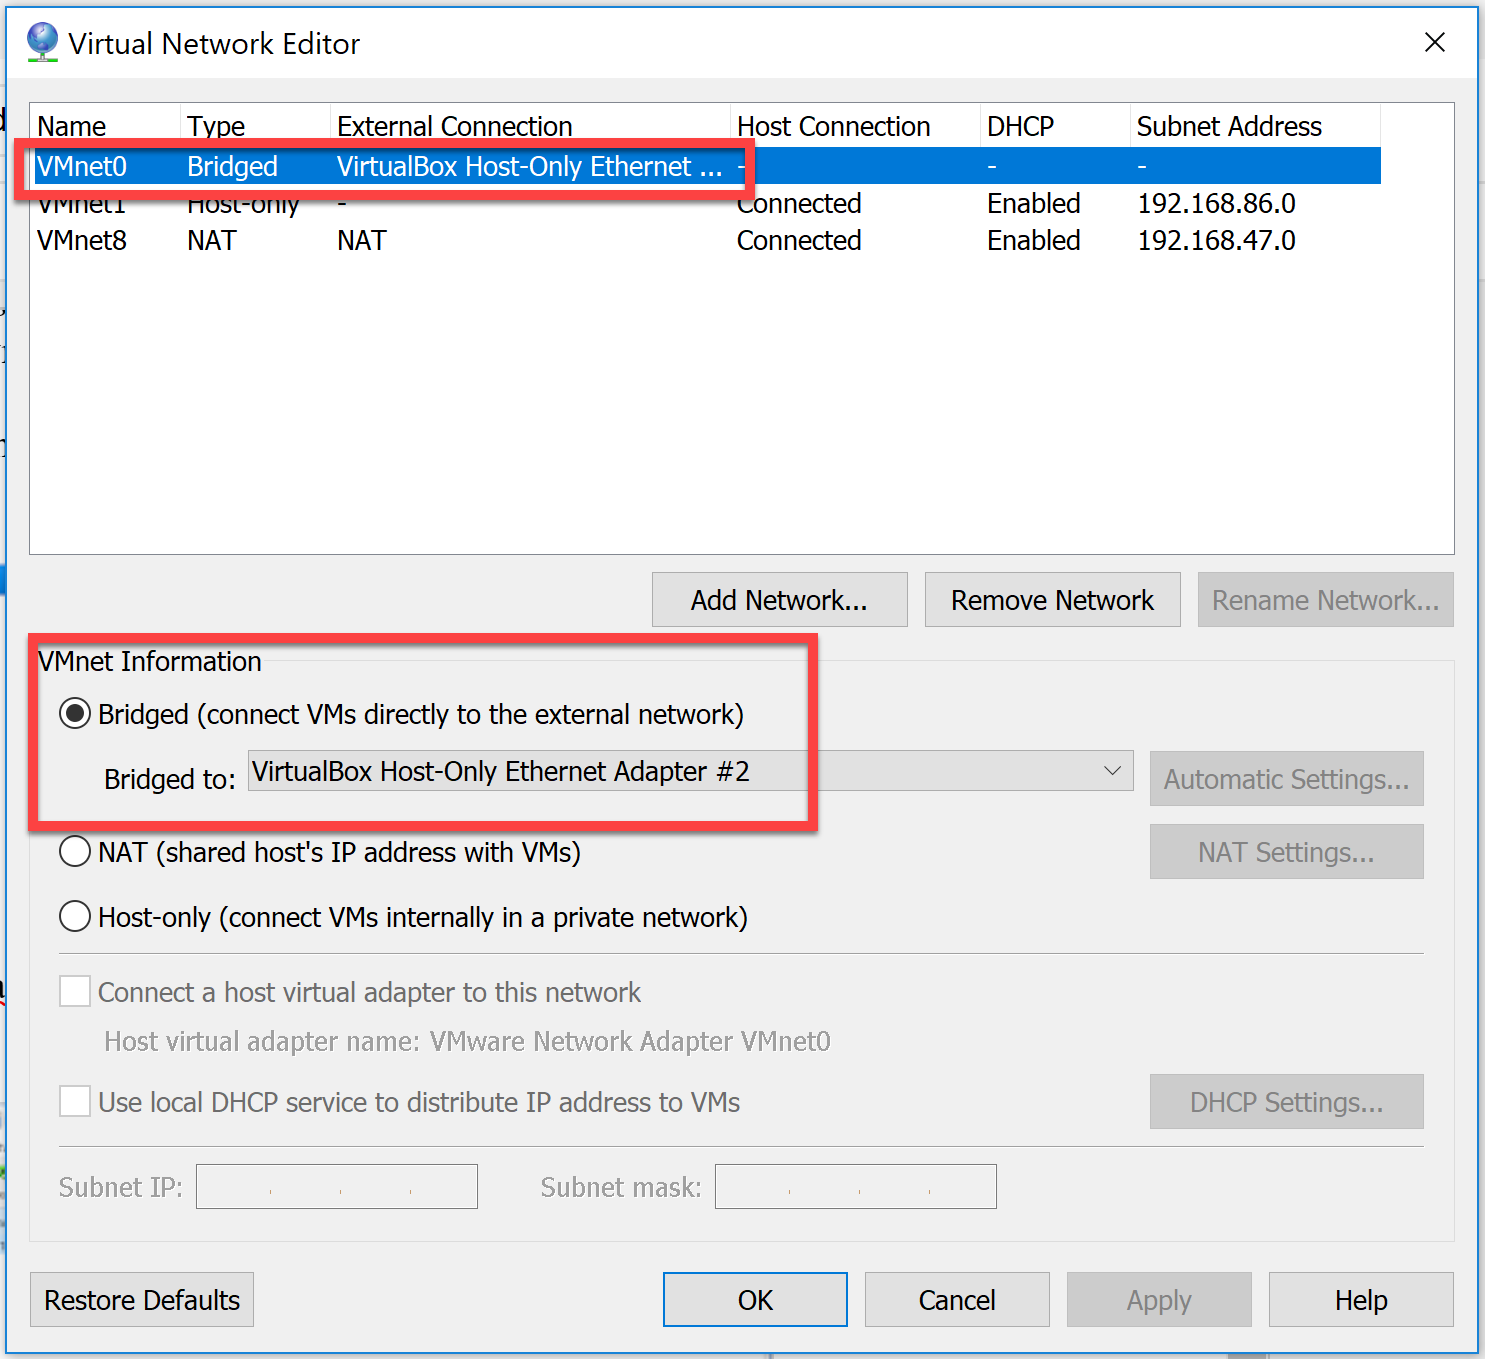Select the NAT radio button
This screenshot has height=1359, width=1485.
point(74,851)
